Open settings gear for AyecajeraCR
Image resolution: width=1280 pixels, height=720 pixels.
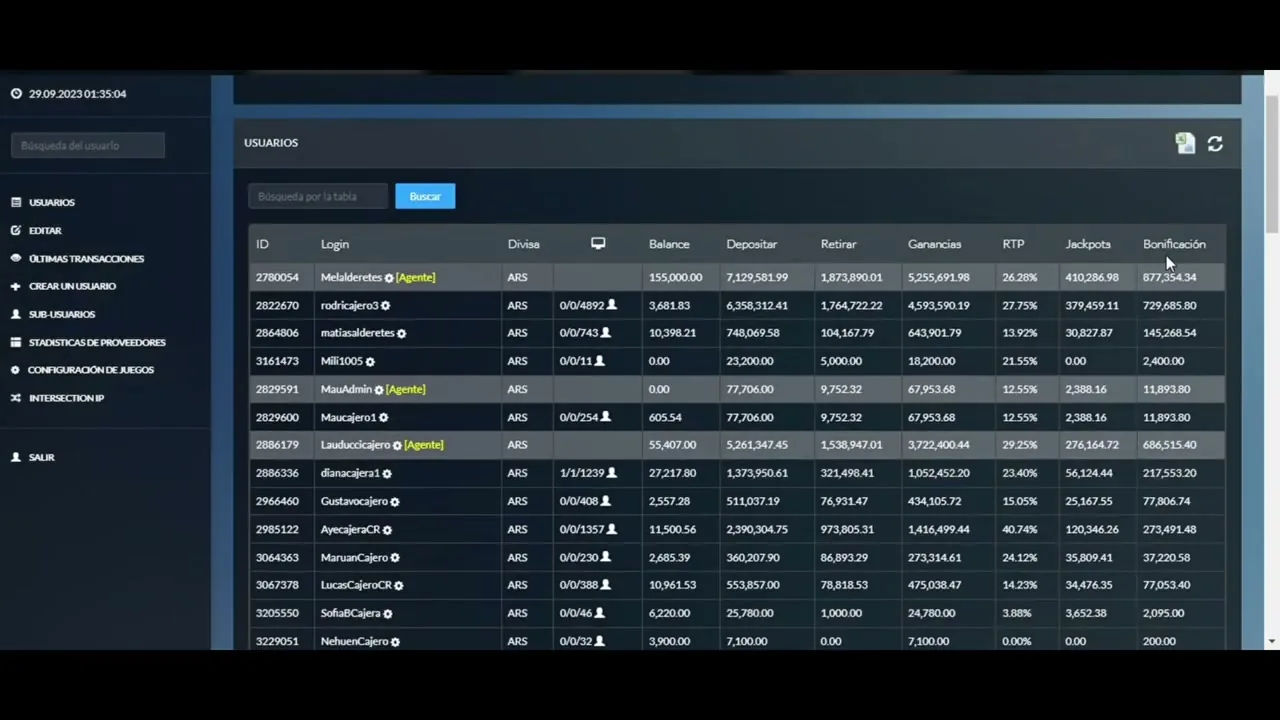coord(387,530)
